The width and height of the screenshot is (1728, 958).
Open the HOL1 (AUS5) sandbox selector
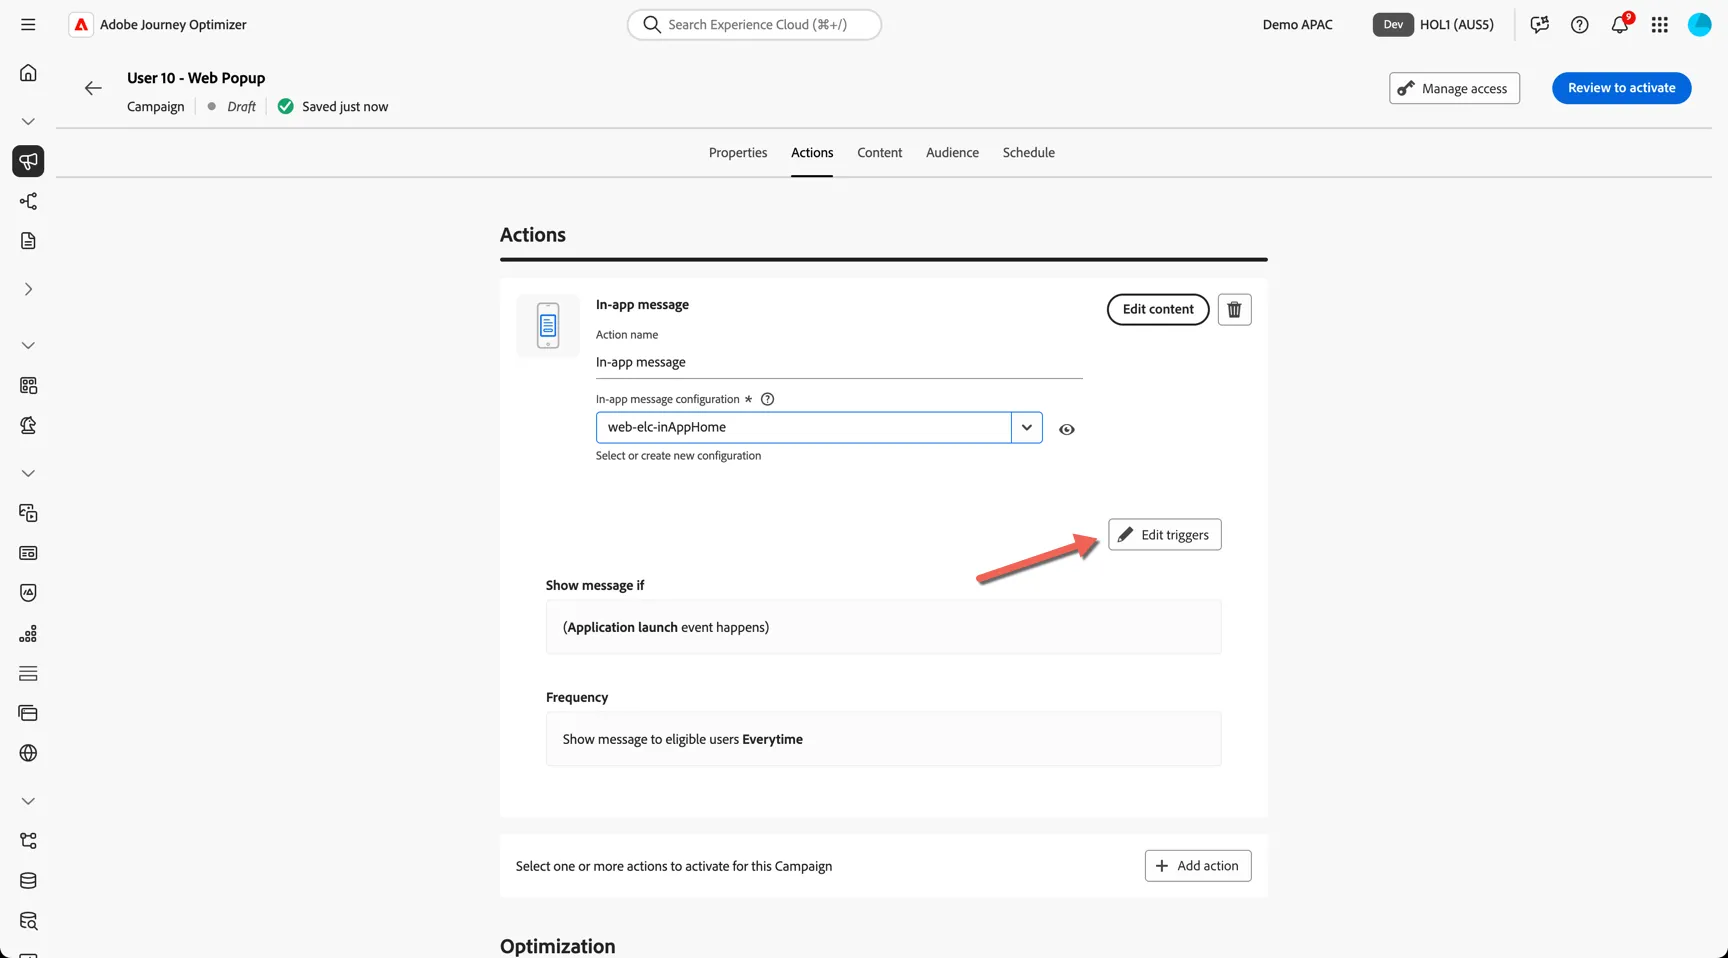[1434, 24]
